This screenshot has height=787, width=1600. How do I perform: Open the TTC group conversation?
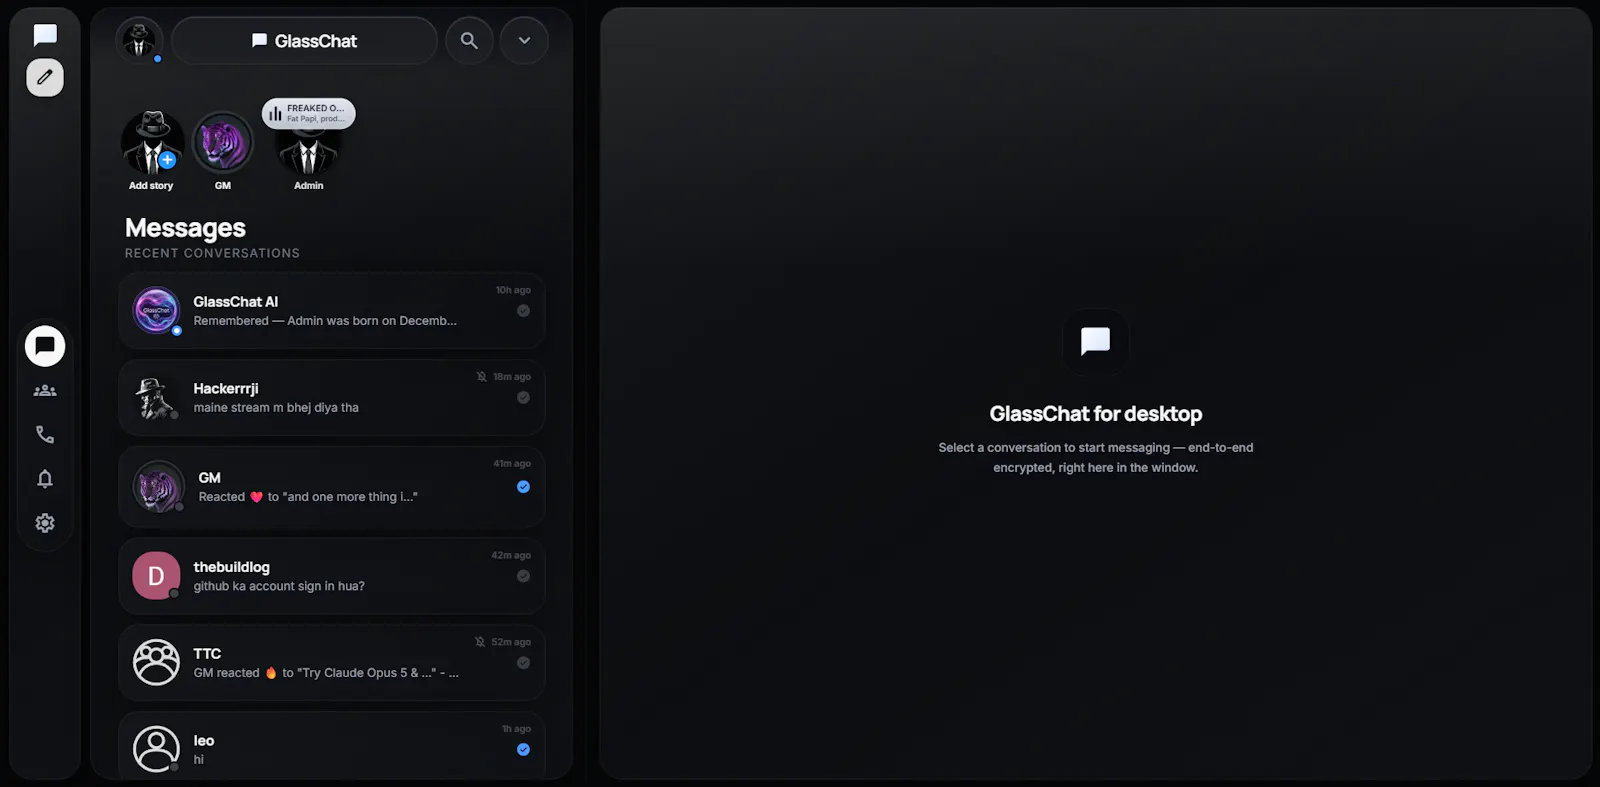[x=332, y=663]
